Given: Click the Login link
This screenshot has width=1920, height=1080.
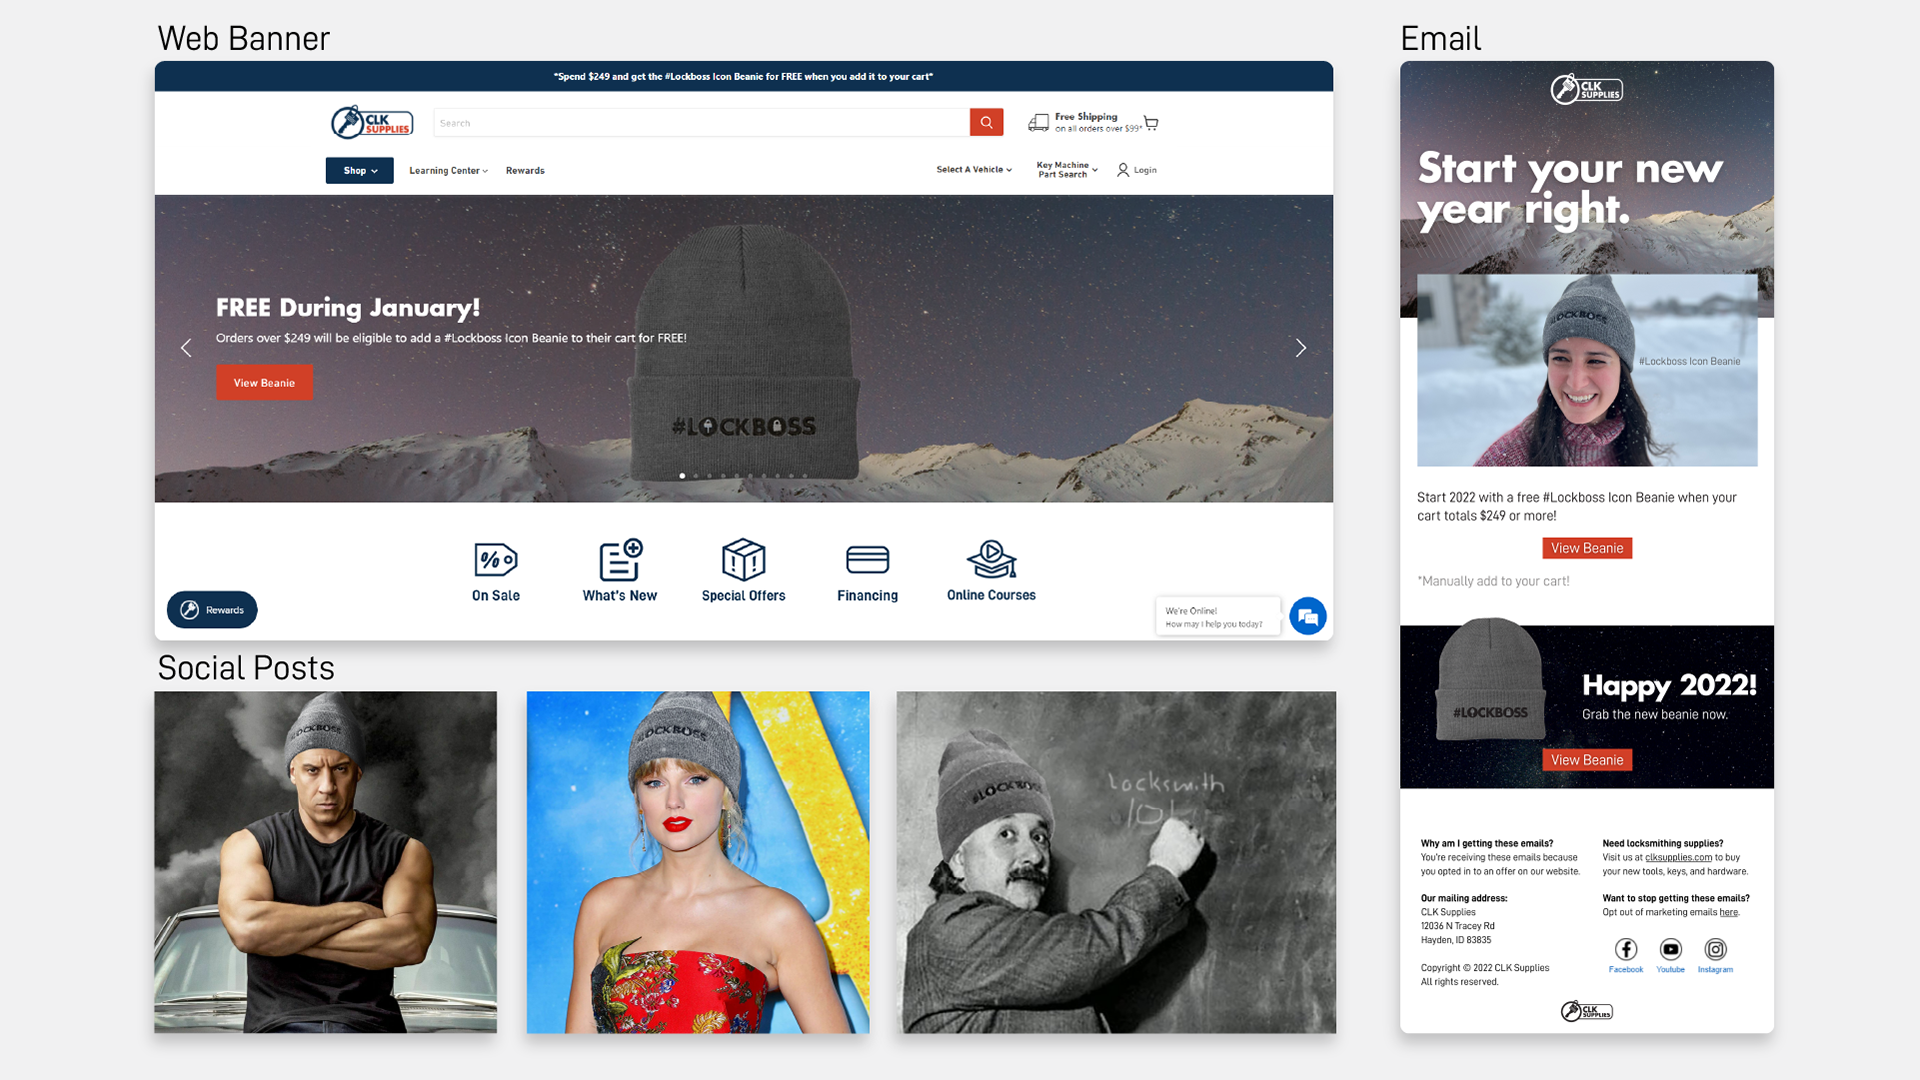Looking at the screenshot, I should [1145, 170].
